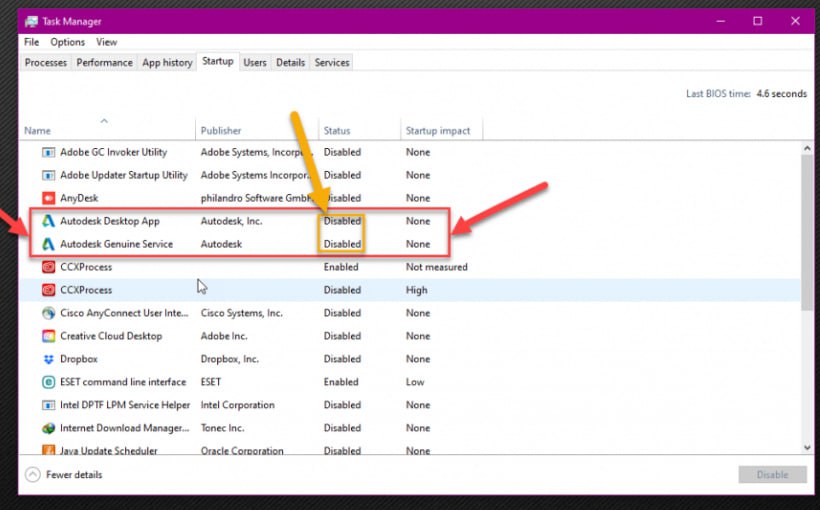Viewport: 820px width, 510px height.
Task: Sort by the Publisher column header
Action: click(x=221, y=131)
